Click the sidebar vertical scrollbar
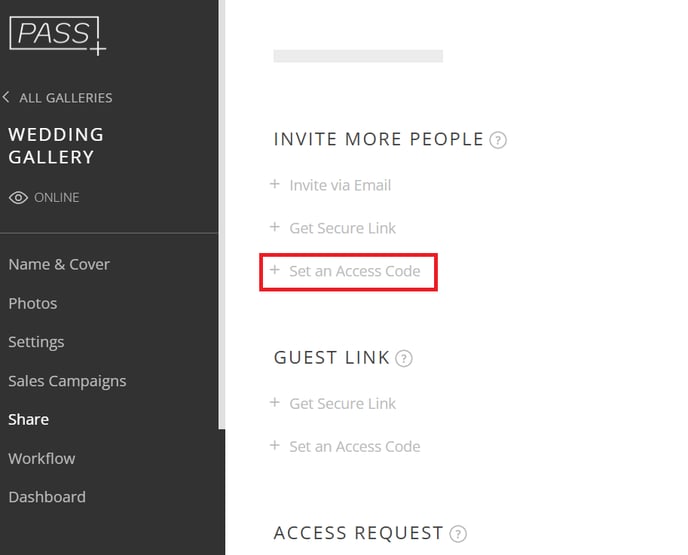The height and width of the screenshot is (555, 688). pos(222,214)
